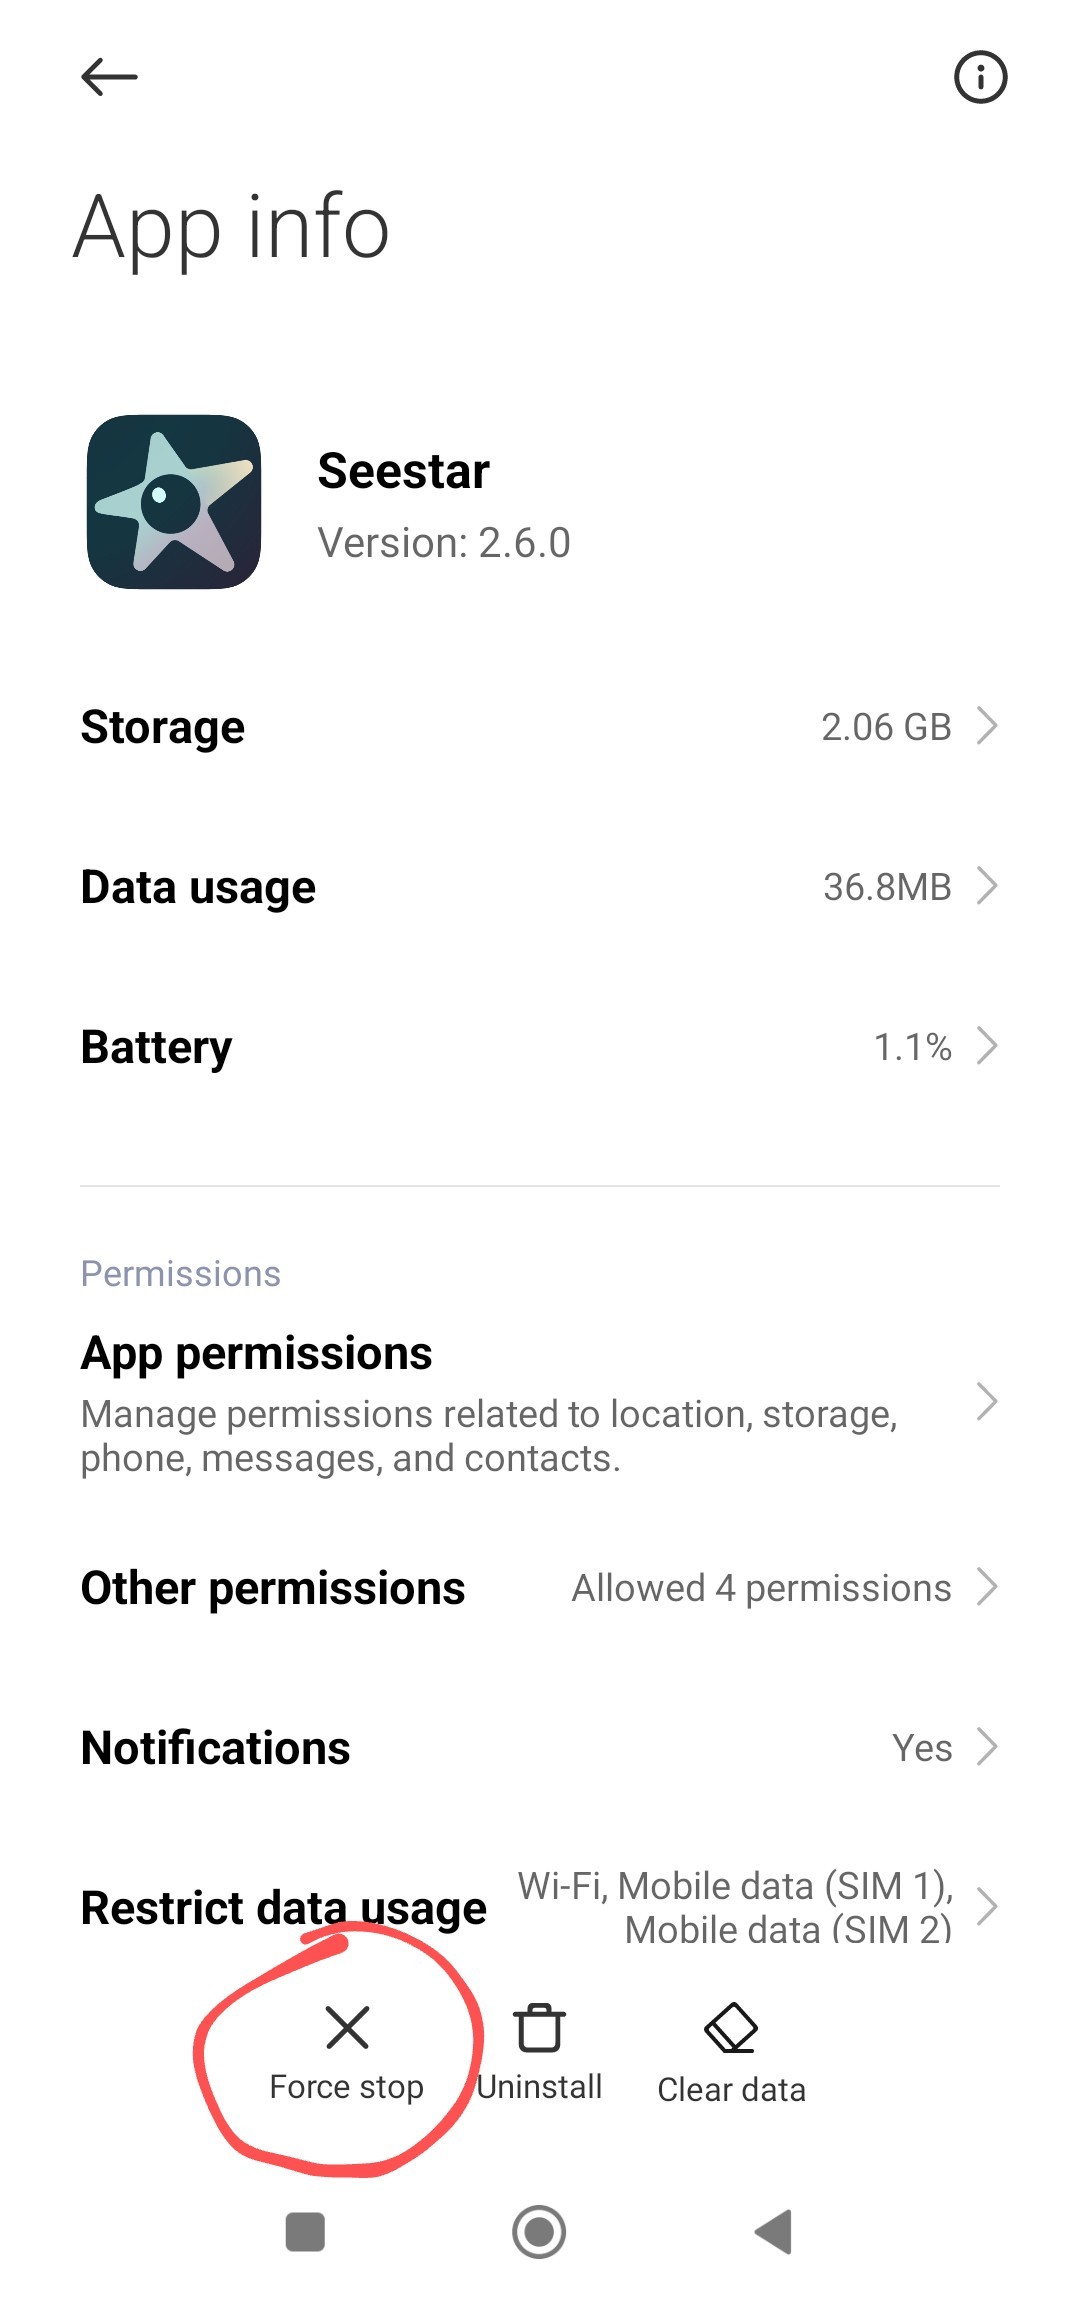1080x2297 pixels.
Task: Open the info icon at top right
Action: tap(980, 77)
